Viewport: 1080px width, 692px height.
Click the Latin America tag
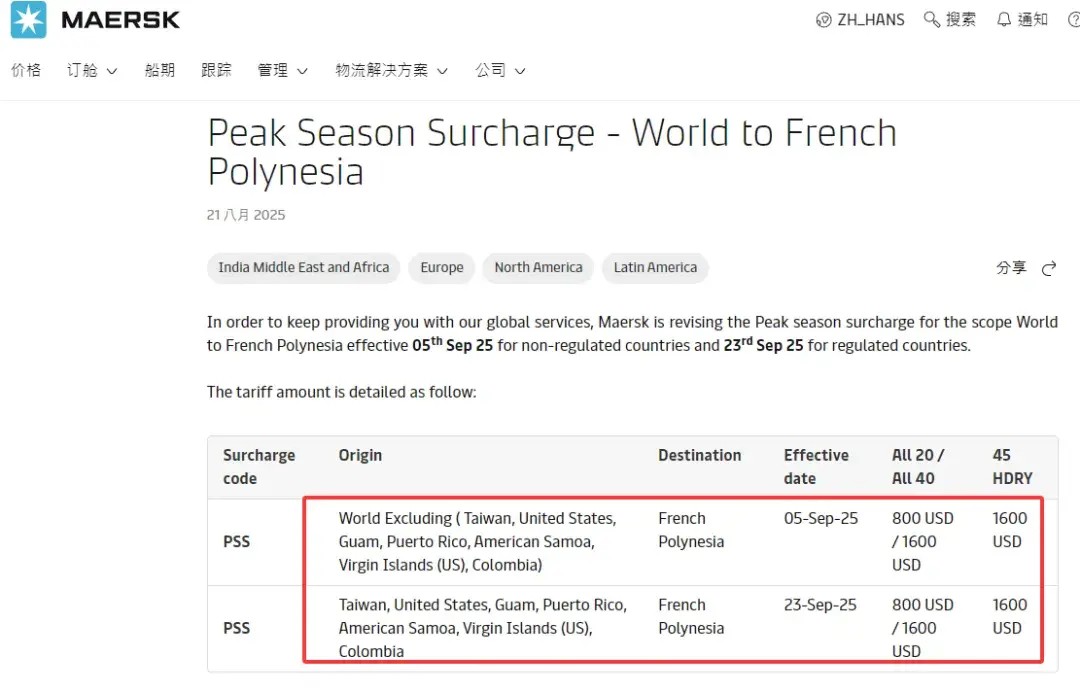click(x=655, y=268)
